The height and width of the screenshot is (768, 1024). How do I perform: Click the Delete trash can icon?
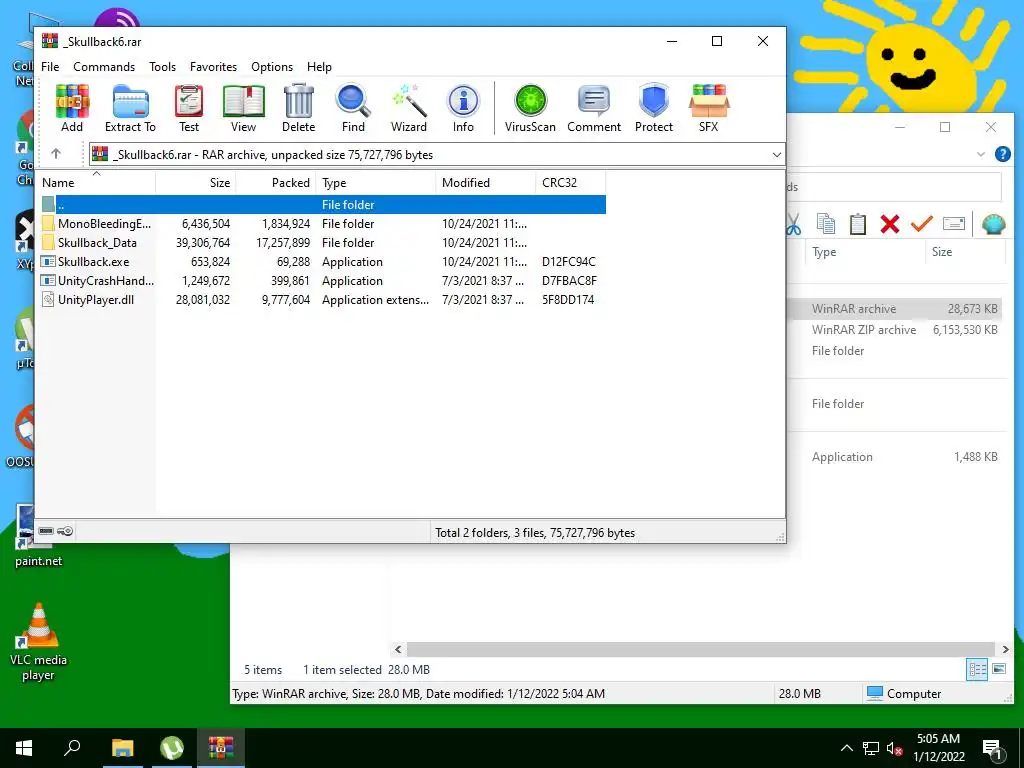(x=298, y=108)
